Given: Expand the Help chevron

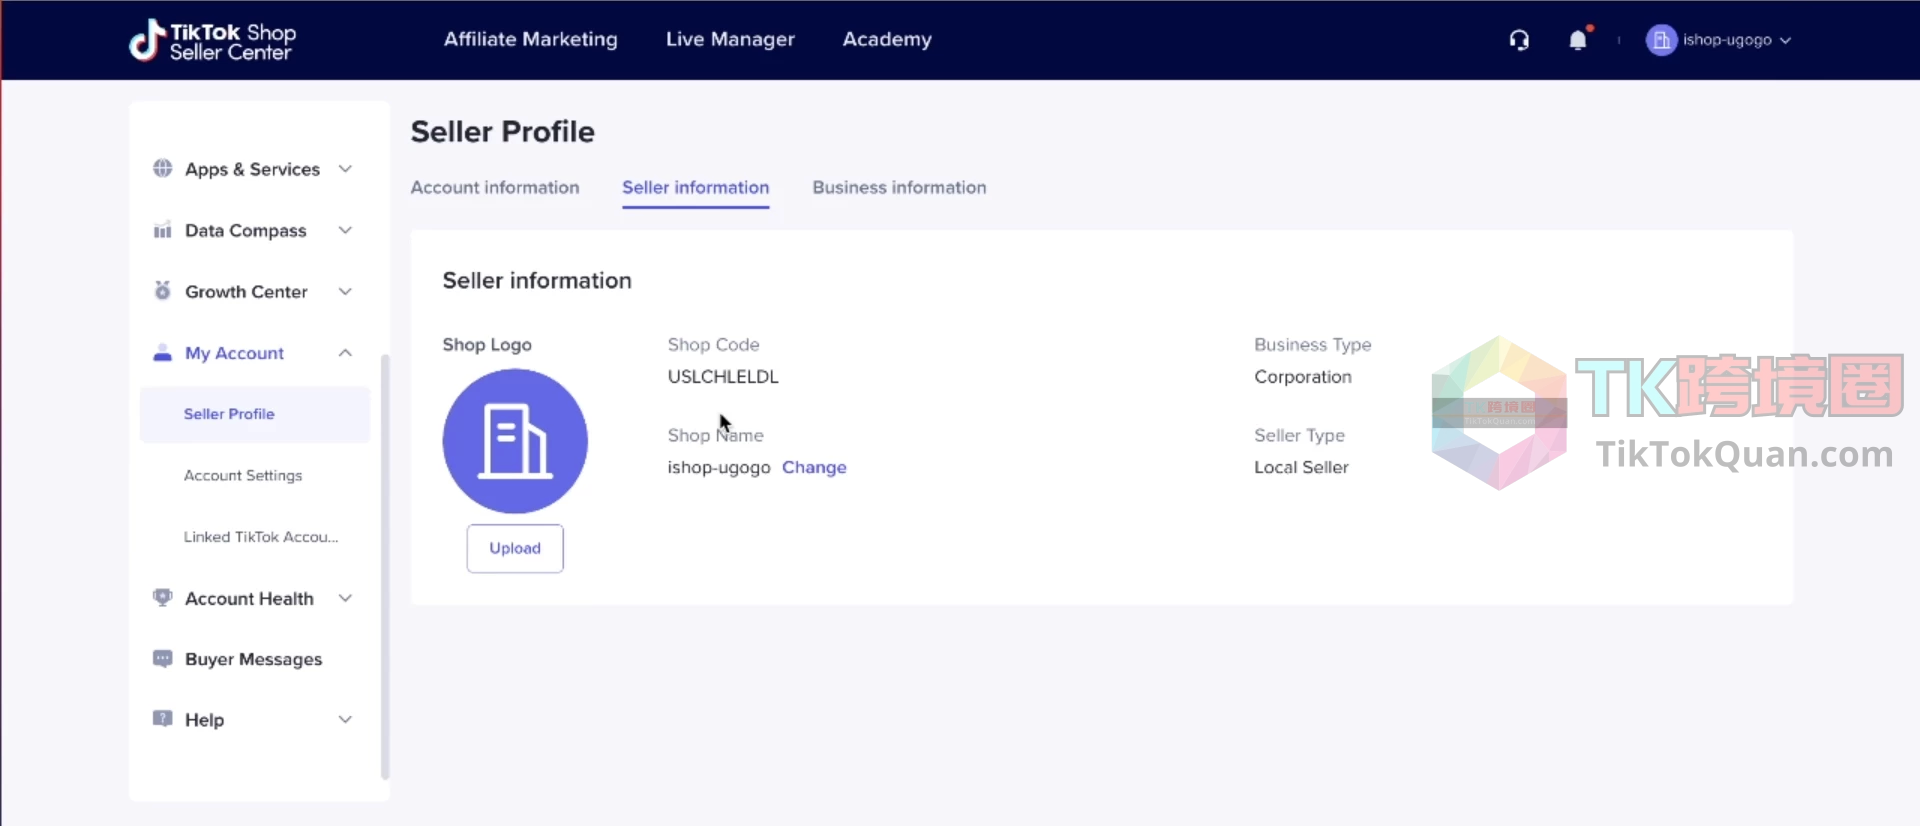Looking at the screenshot, I should click(x=345, y=719).
